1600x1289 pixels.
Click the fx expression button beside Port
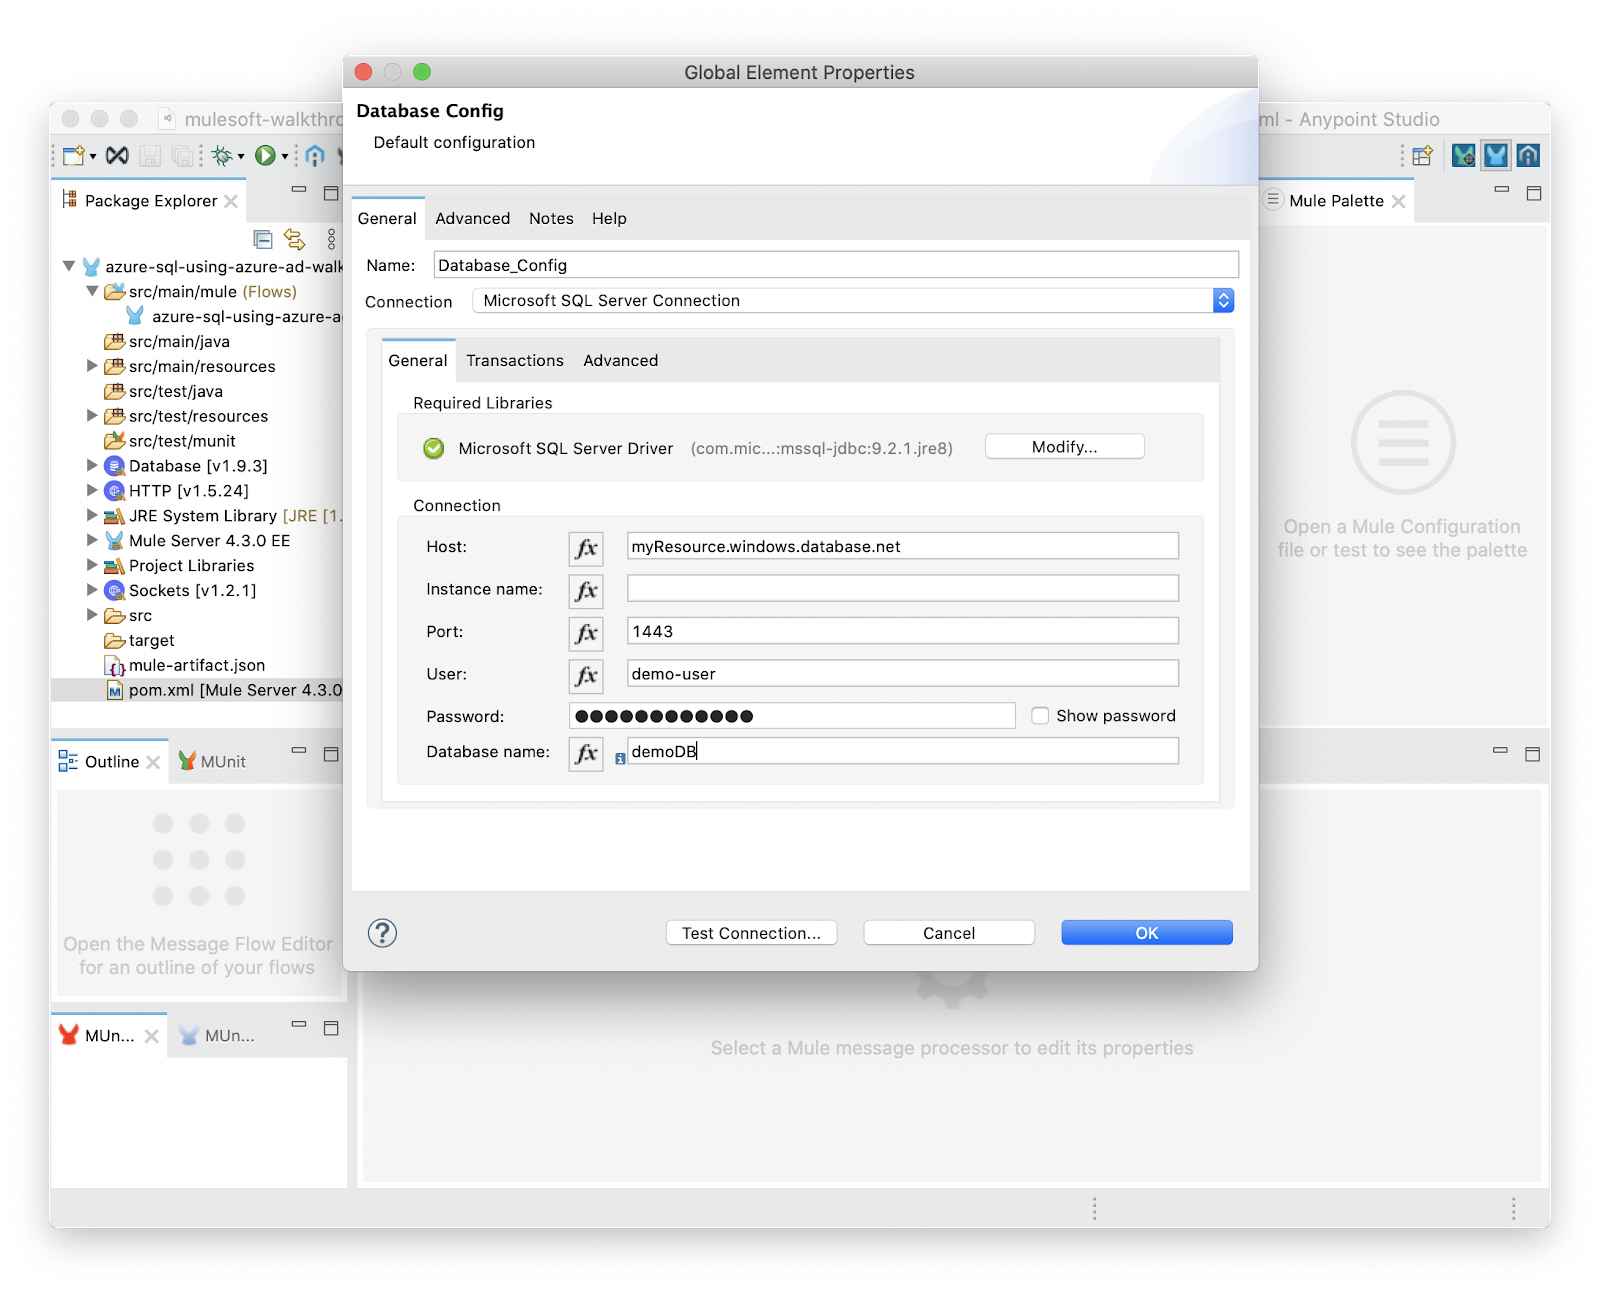(586, 633)
